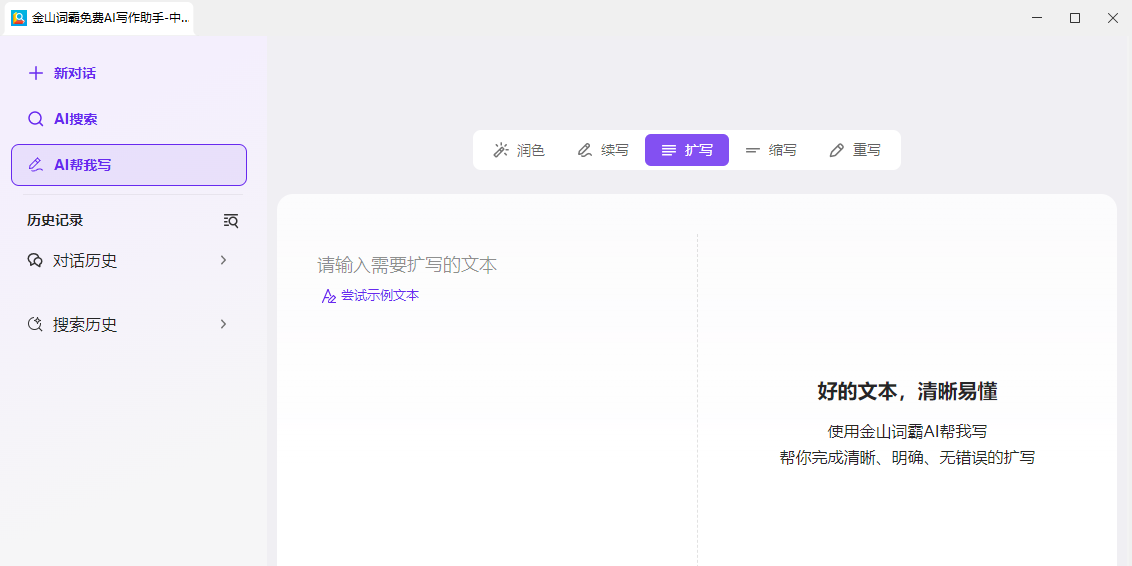Click the pen icon beside AI帮我写
This screenshot has width=1132, height=566.
tap(35, 165)
